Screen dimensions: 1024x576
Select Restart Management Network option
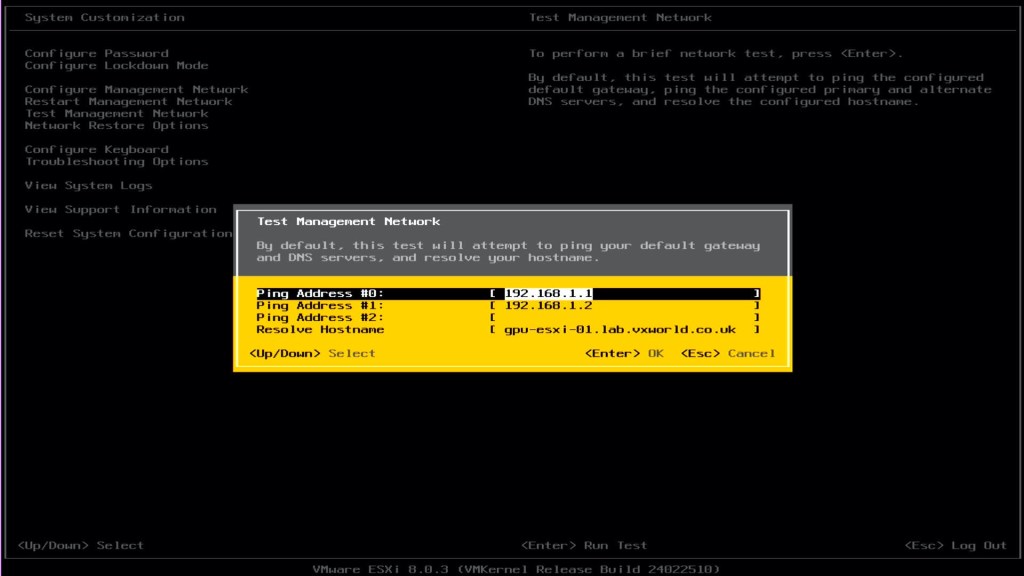tap(128, 101)
